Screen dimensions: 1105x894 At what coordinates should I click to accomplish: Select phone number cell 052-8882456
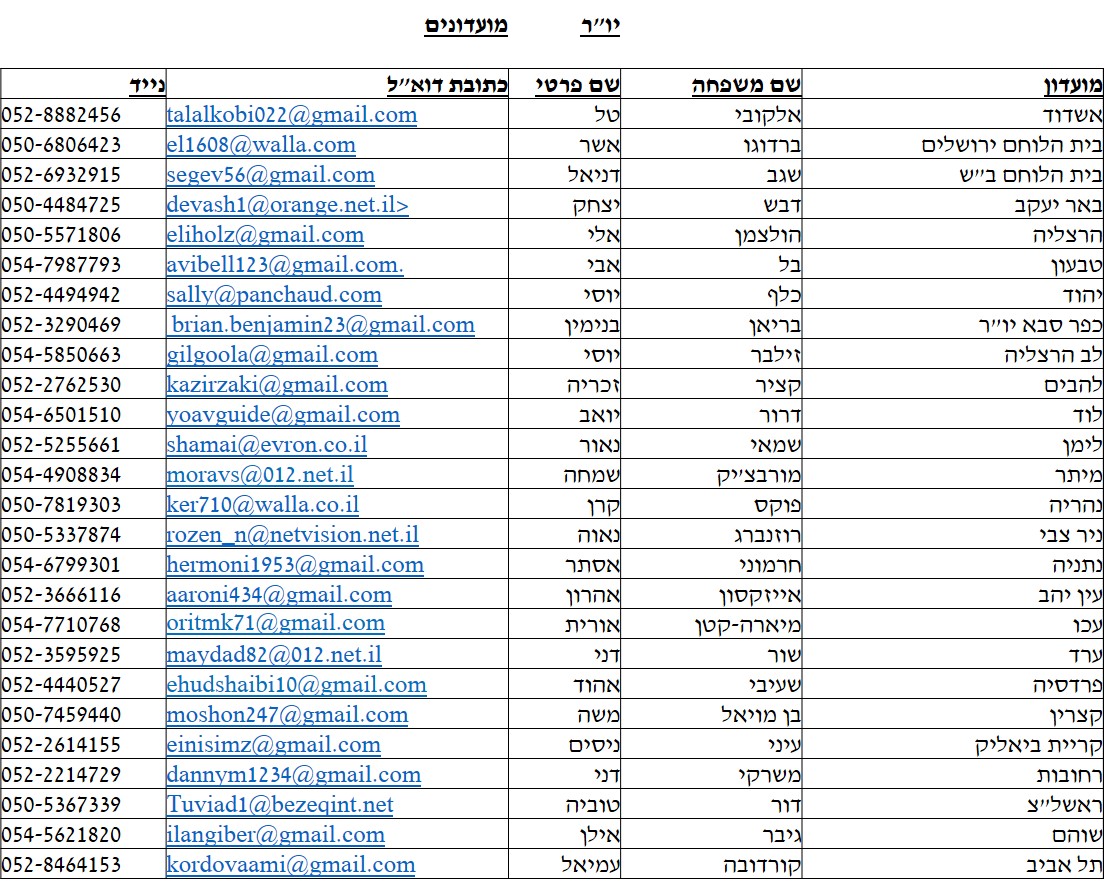[x=62, y=115]
